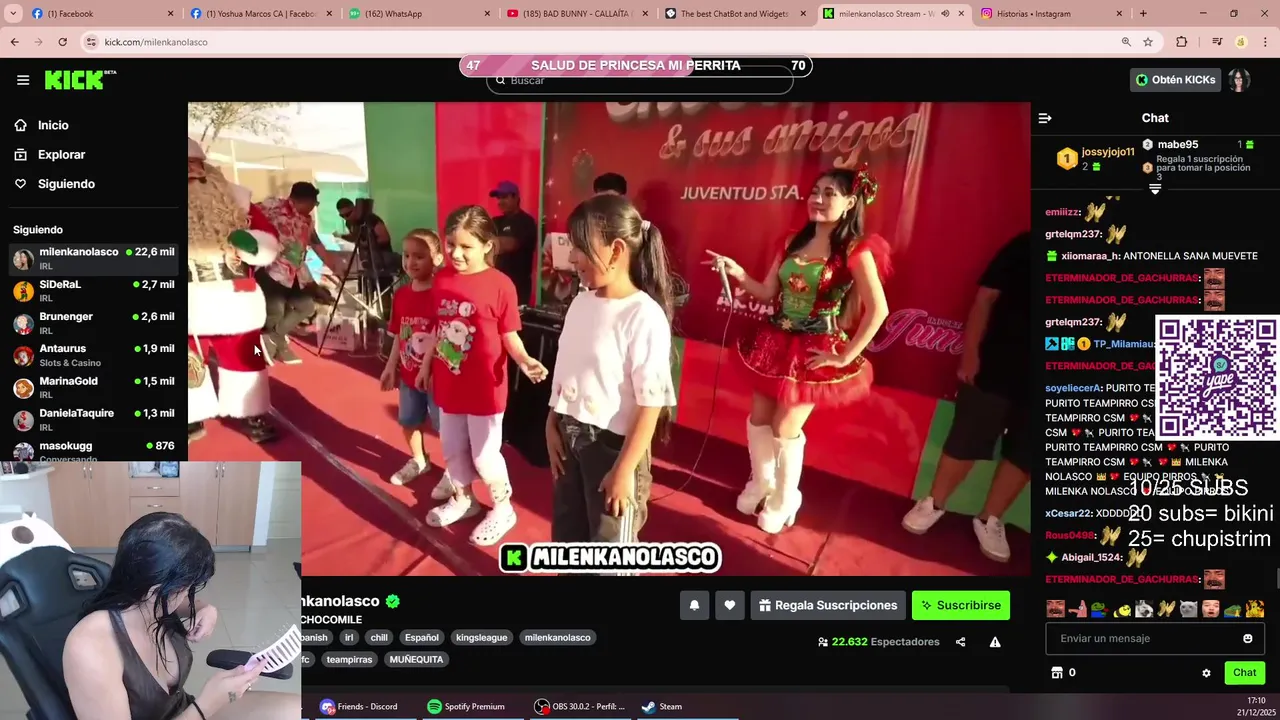Select mabe95 leaderboard entry
1280x720 pixels.
[x=1198, y=145]
